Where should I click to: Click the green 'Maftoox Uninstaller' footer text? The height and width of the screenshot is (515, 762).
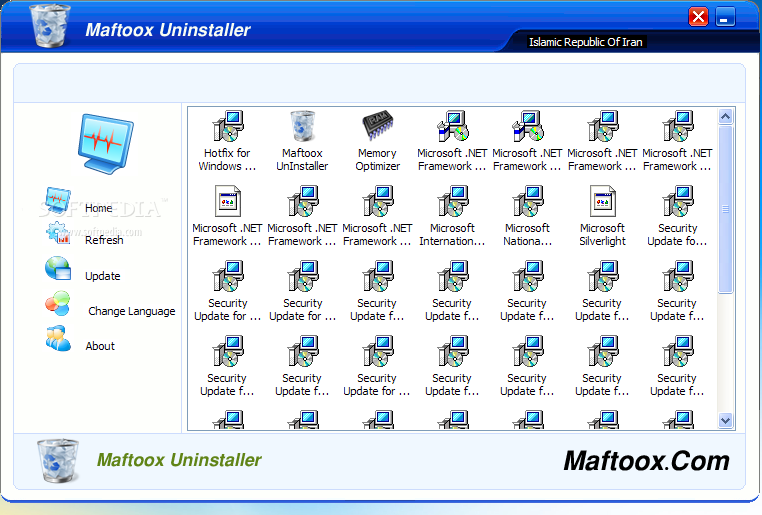179,460
